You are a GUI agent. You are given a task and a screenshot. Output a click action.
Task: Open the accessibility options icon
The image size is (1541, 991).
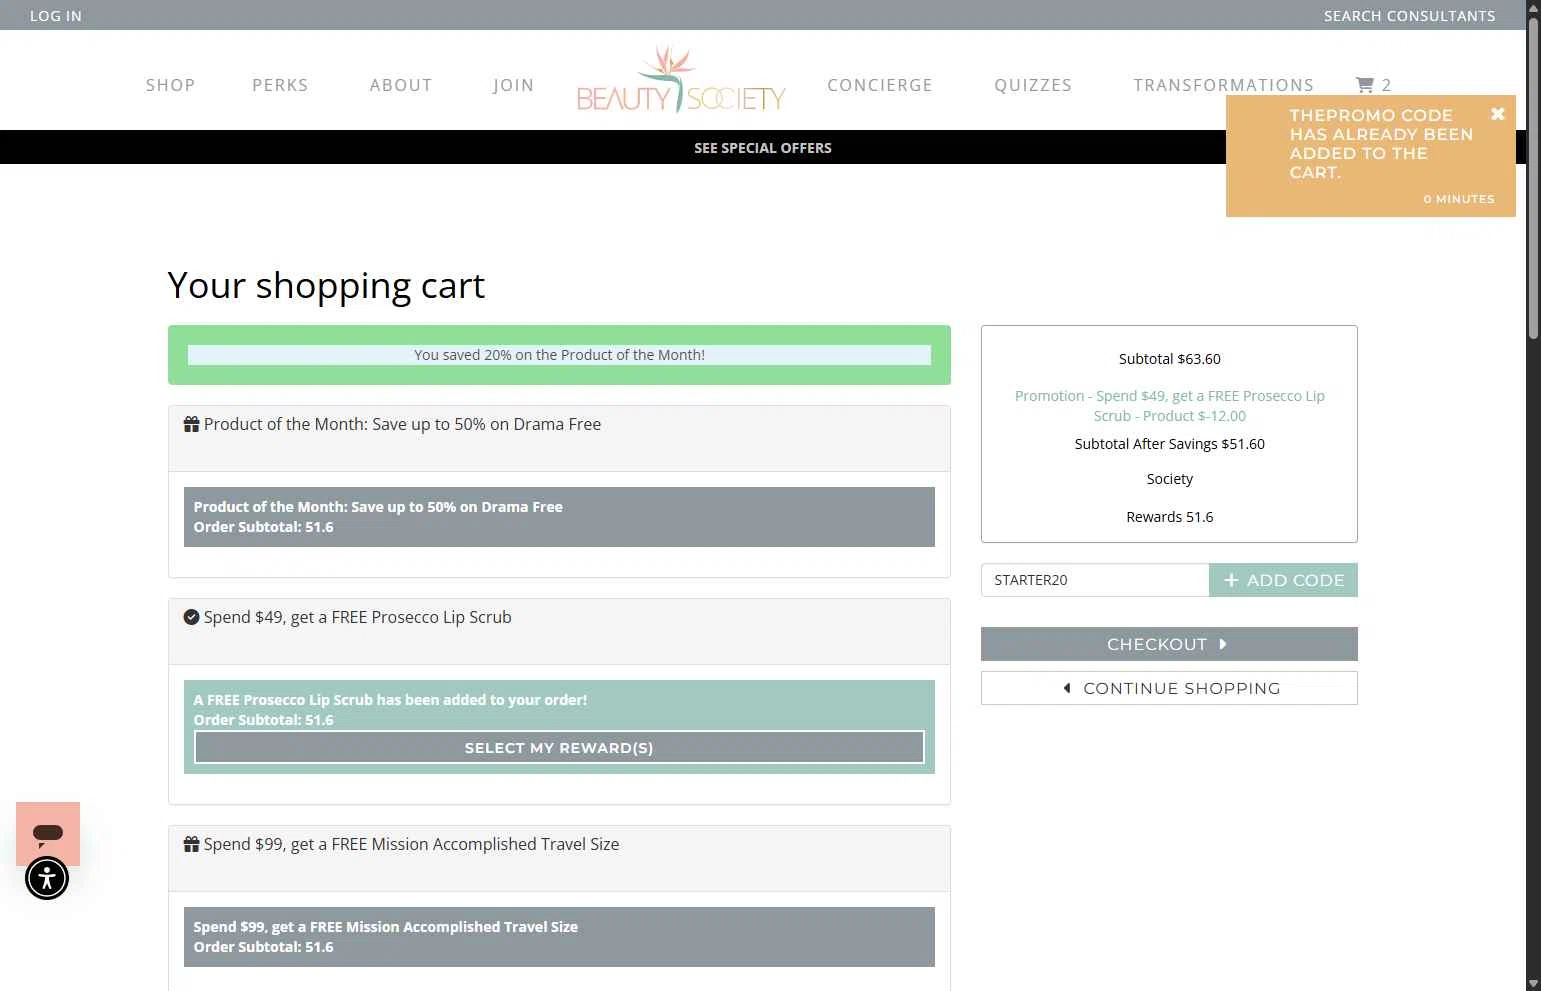click(47, 878)
